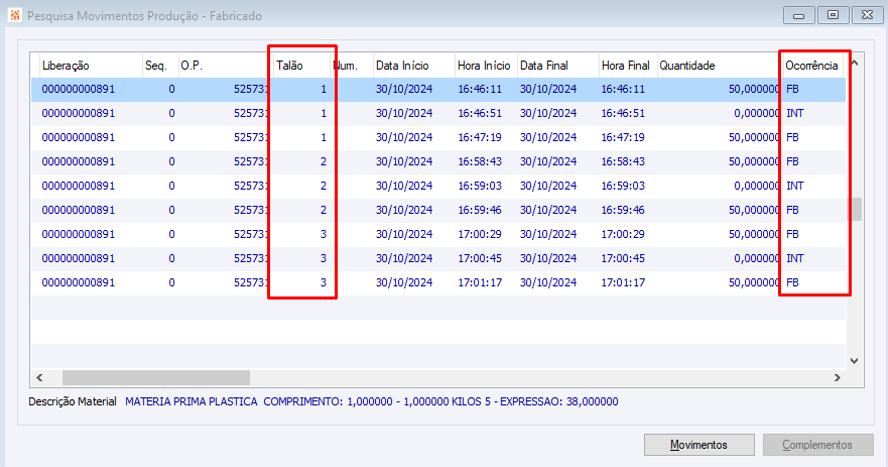Click the orange application icon in title bar
The image size is (888, 467).
click(15, 15)
